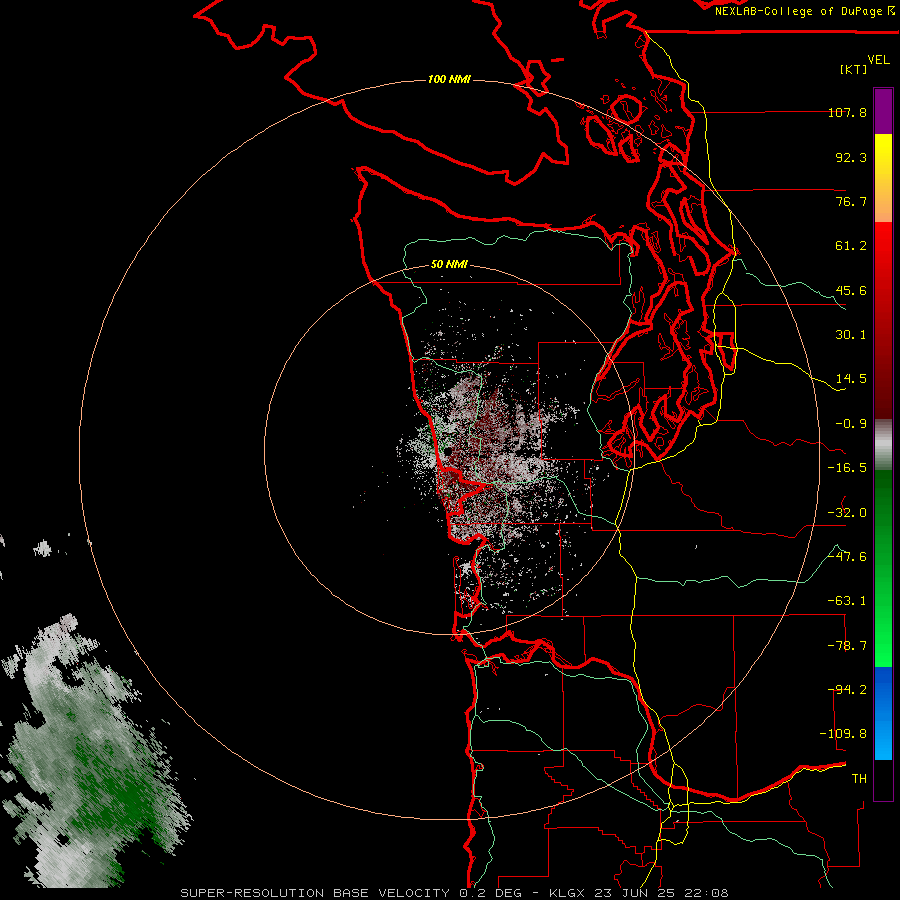Click the purple segment of the velocity color bar
Screen dimensions: 900x900
pos(883,112)
